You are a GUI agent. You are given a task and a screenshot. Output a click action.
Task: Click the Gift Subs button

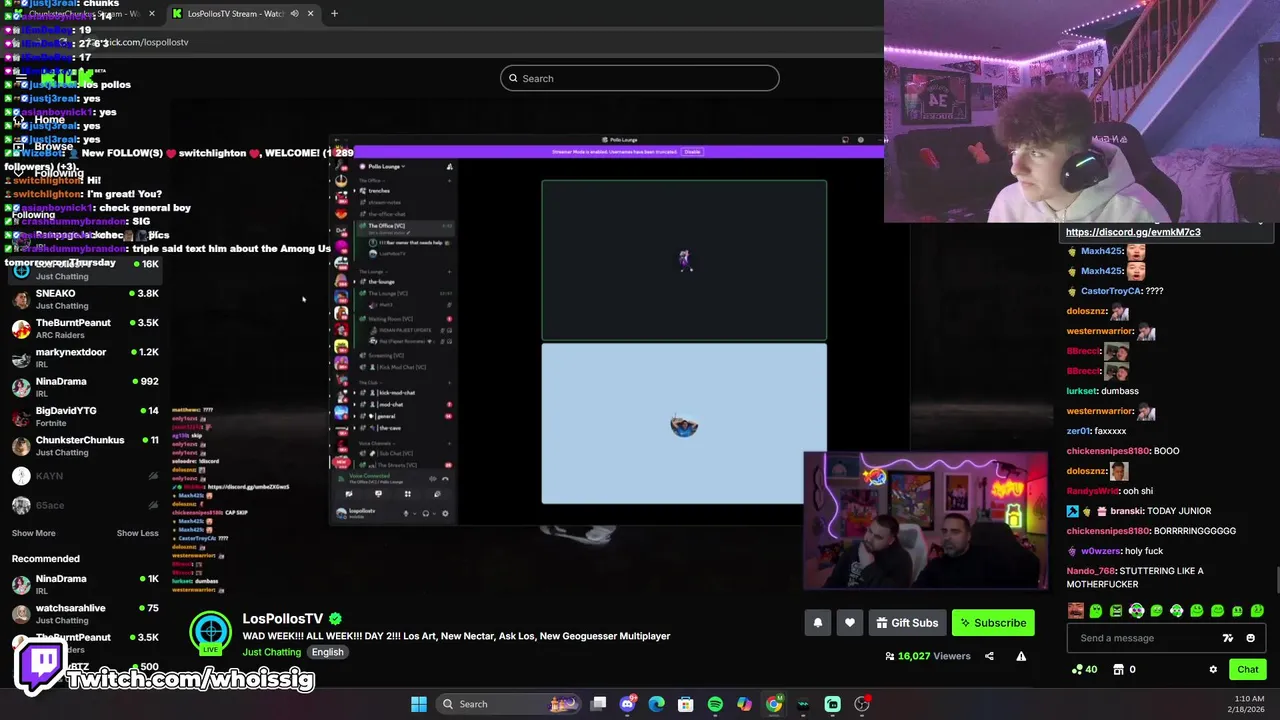(x=907, y=623)
